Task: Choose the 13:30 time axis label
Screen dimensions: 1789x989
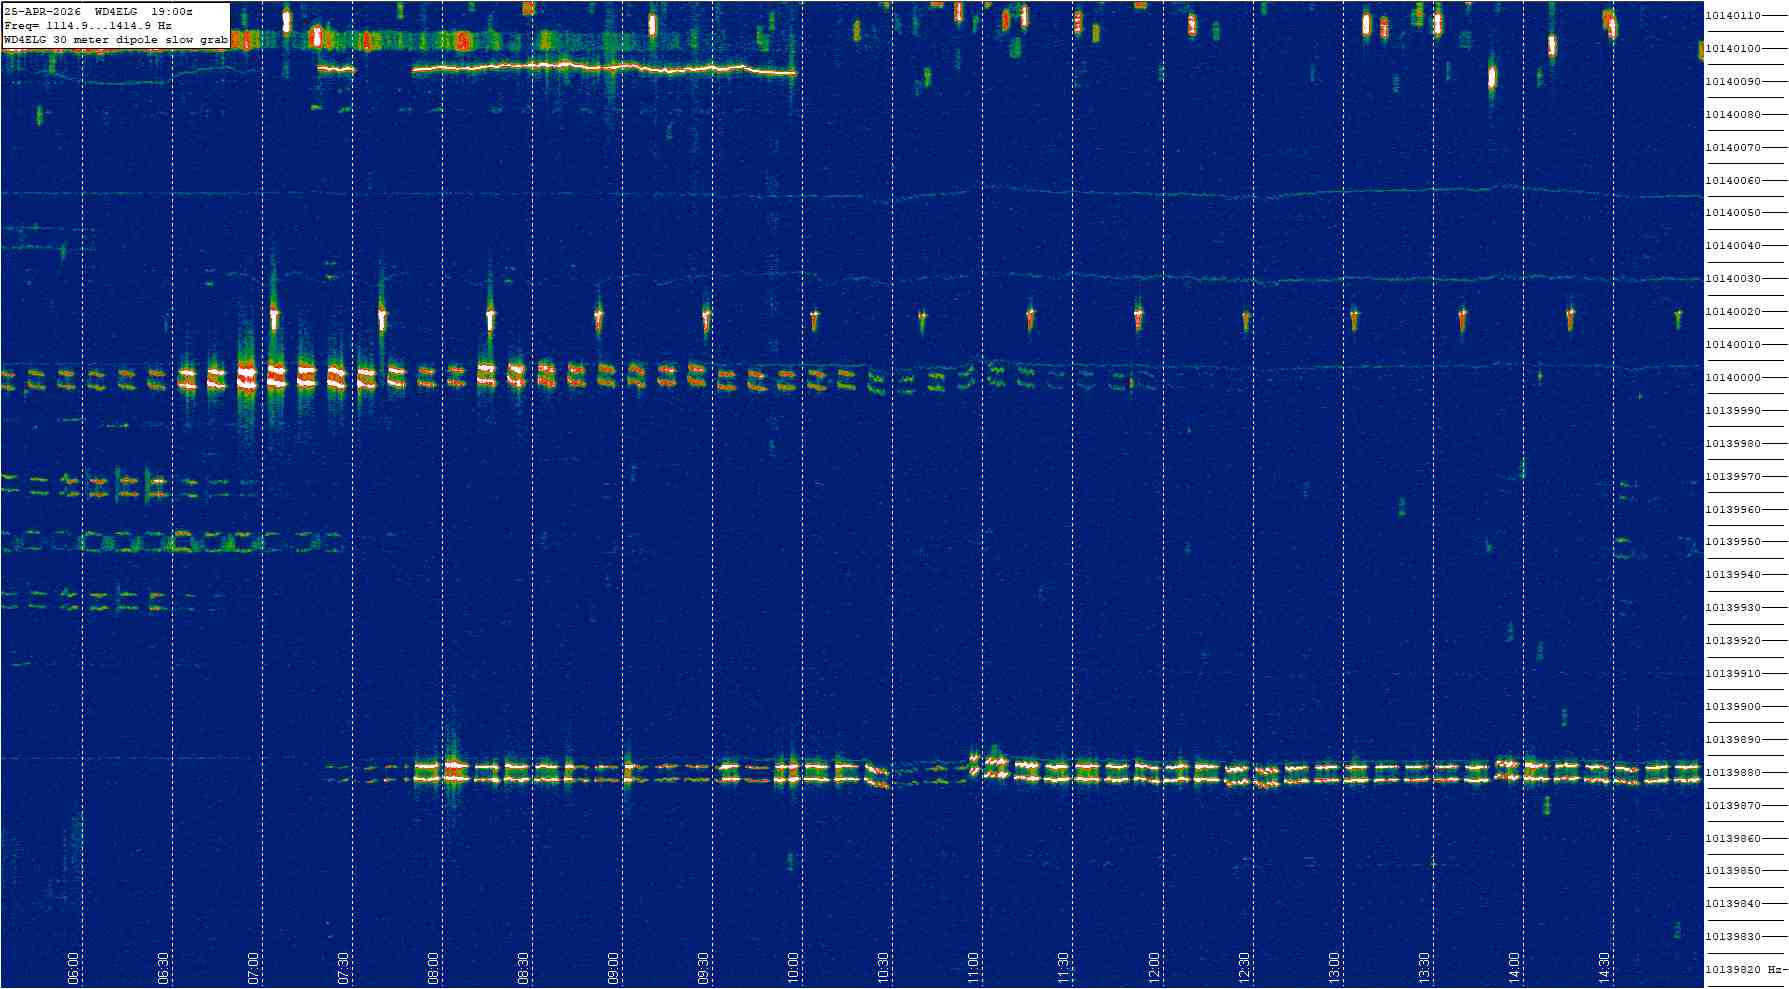Action: pos(1423,968)
